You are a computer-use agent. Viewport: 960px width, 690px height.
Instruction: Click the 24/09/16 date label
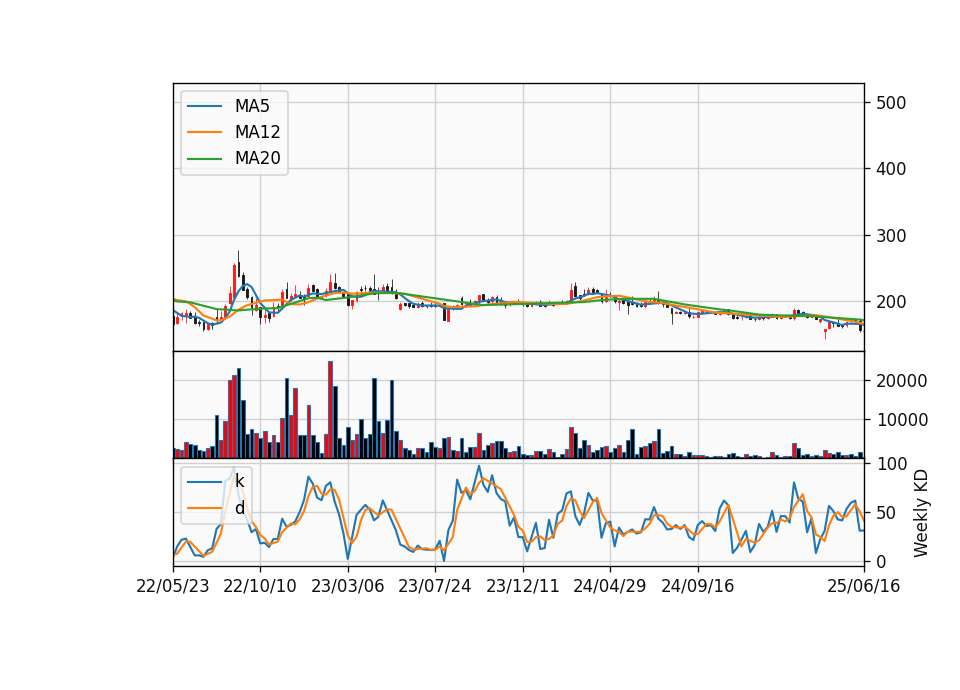(697, 586)
